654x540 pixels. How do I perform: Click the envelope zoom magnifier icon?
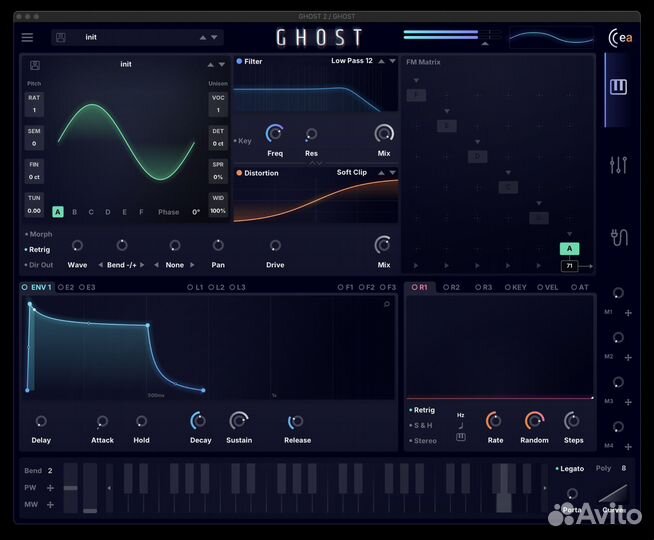(387, 304)
